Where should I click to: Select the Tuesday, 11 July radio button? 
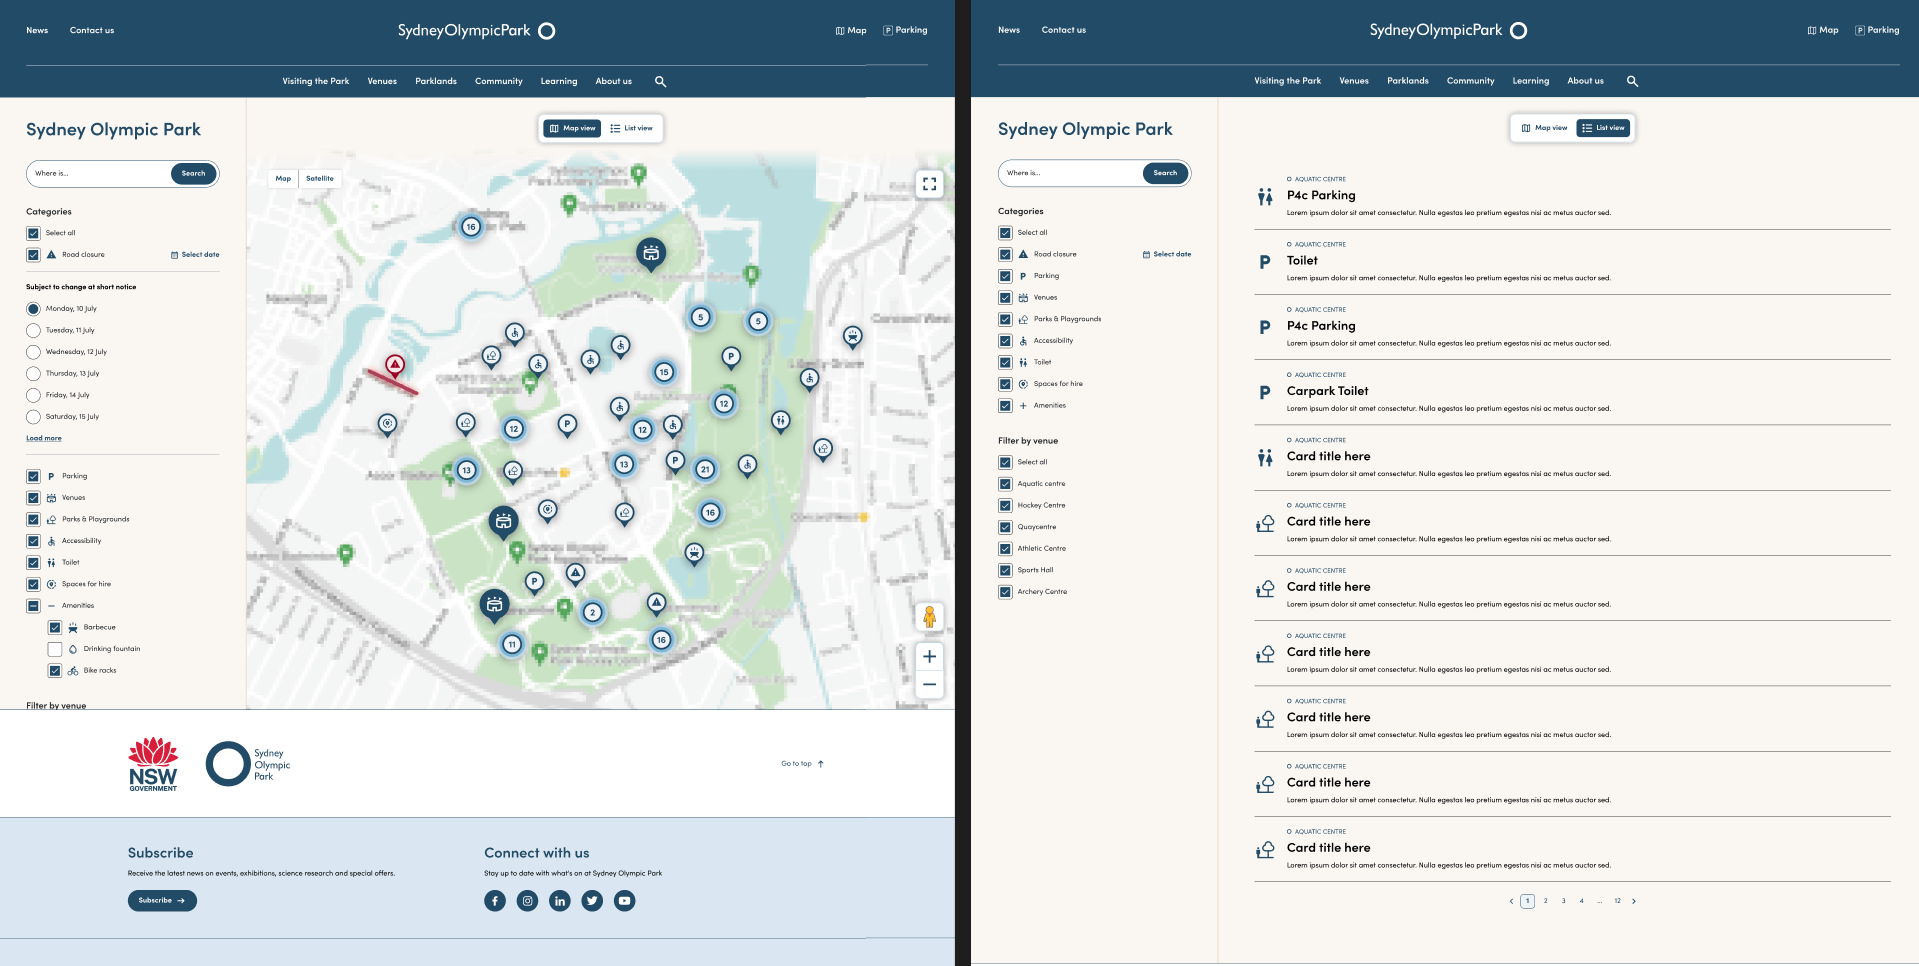pyautogui.click(x=33, y=330)
